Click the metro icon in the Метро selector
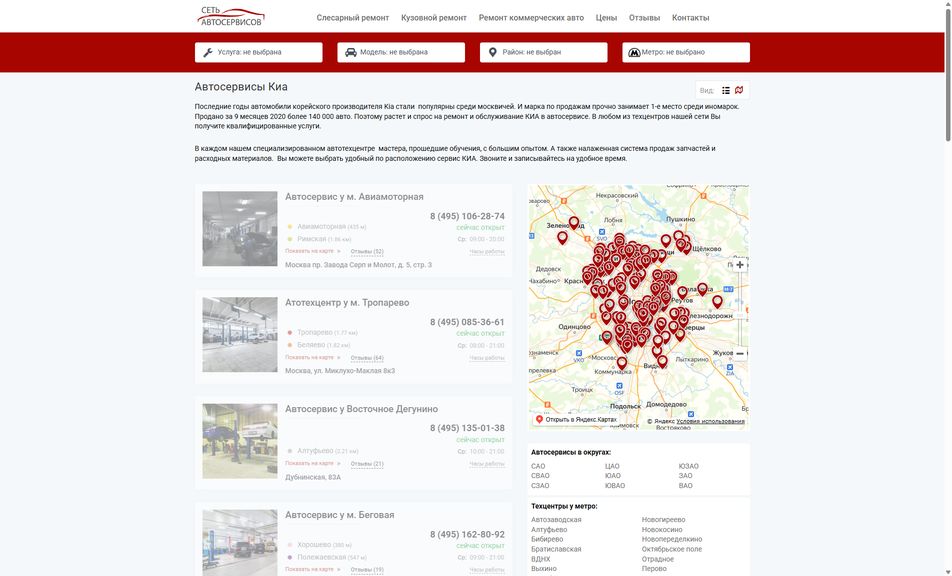Image resolution: width=952 pixels, height=576 pixels. tap(634, 53)
